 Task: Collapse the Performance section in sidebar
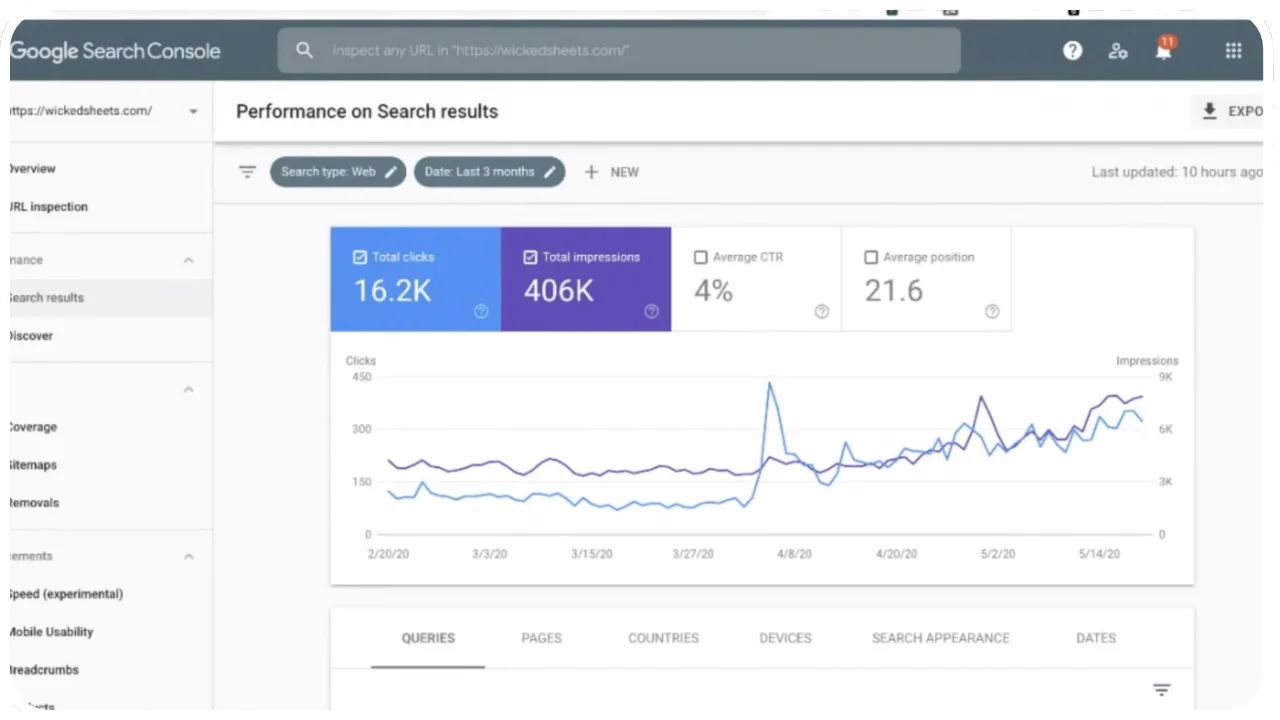click(x=188, y=260)
